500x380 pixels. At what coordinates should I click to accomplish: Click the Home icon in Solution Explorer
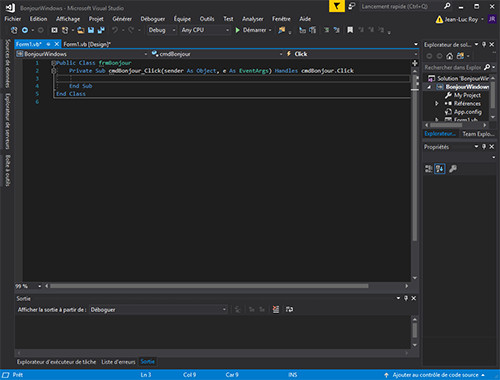pyautogui.click(x=450, y=56)
